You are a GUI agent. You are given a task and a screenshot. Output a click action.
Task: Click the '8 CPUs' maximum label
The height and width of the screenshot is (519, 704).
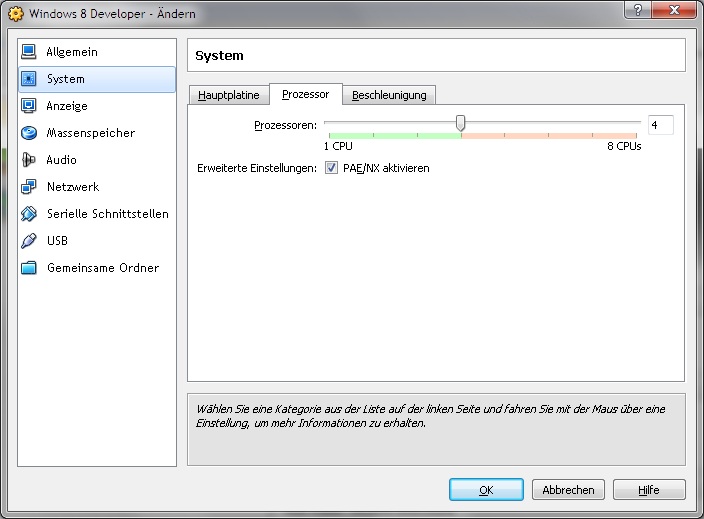(624, 146)
